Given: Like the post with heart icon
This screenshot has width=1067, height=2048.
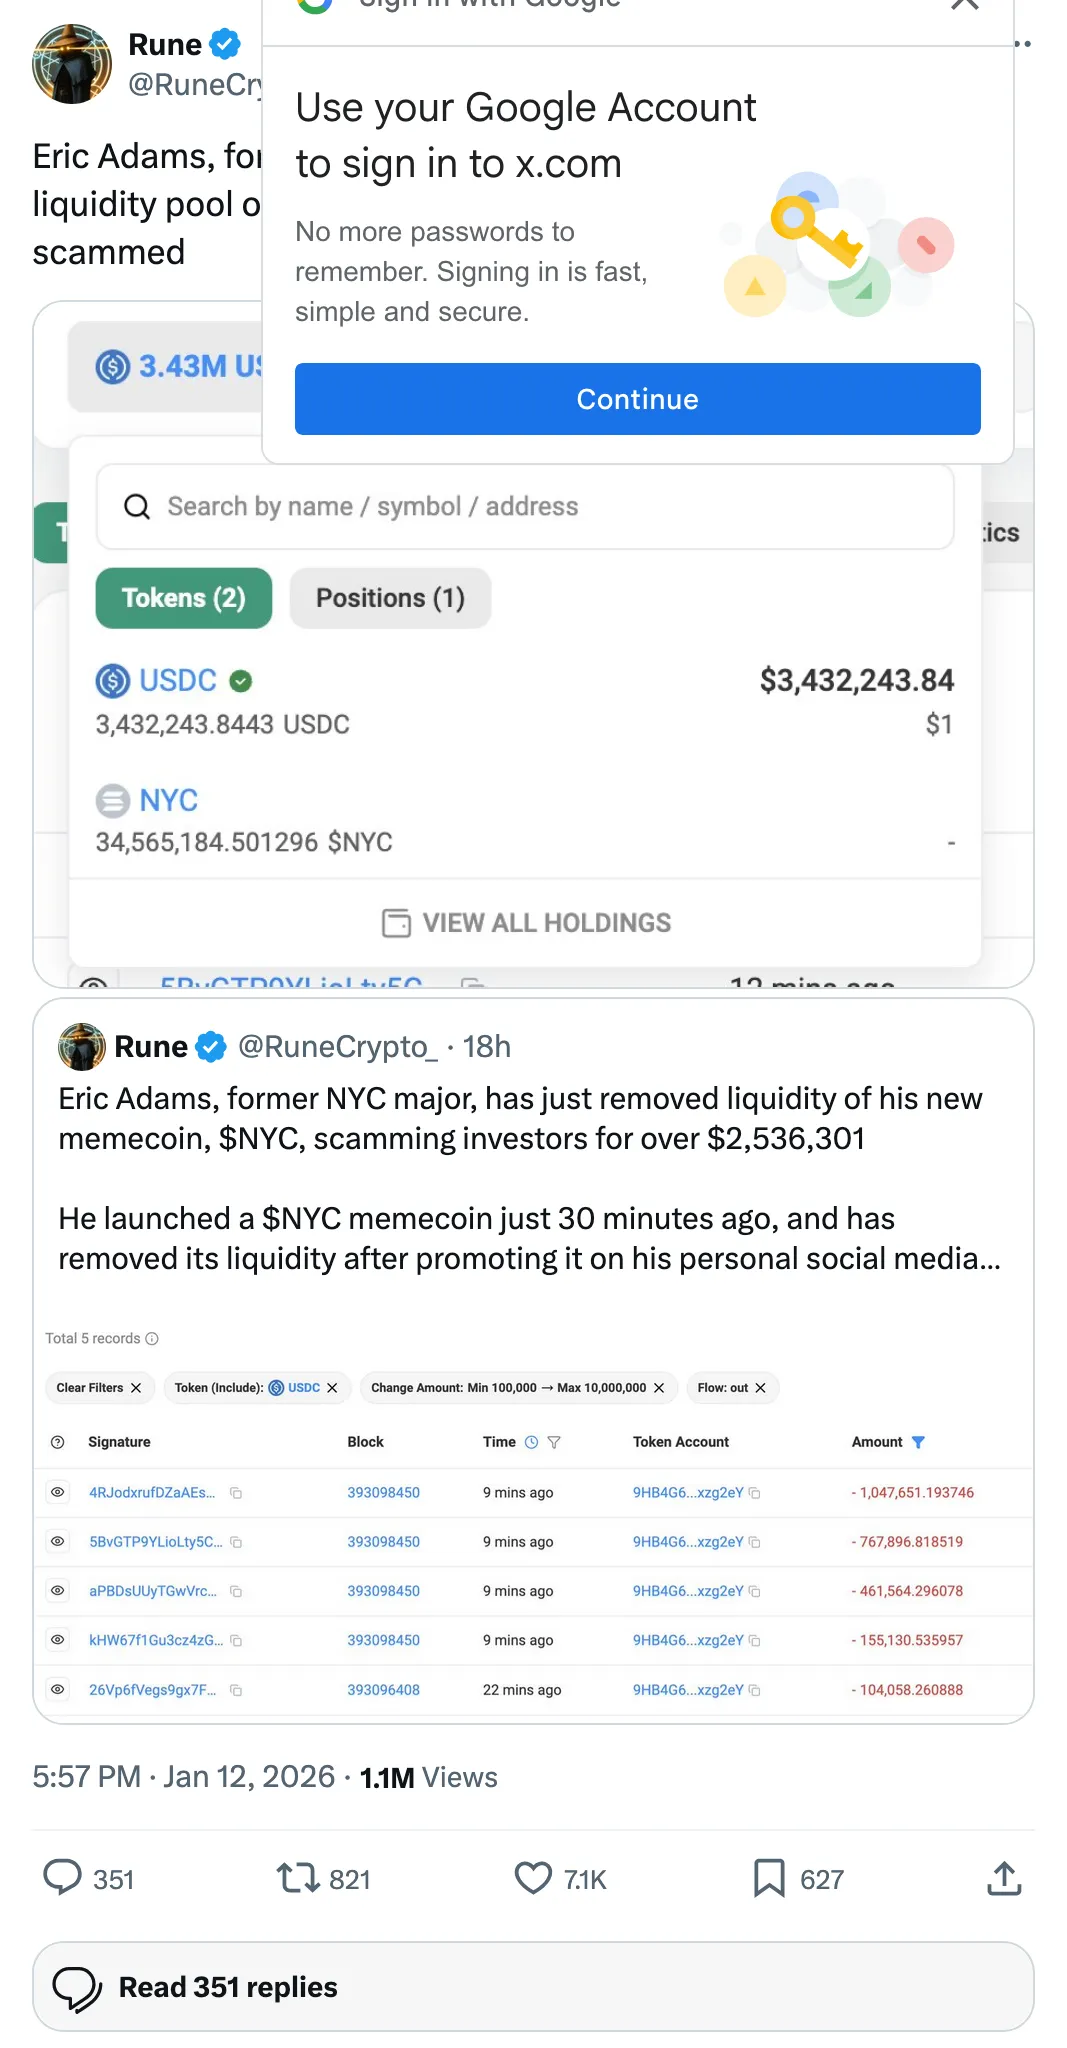Looking at the screenshot, I should (x=533, y=1878).
